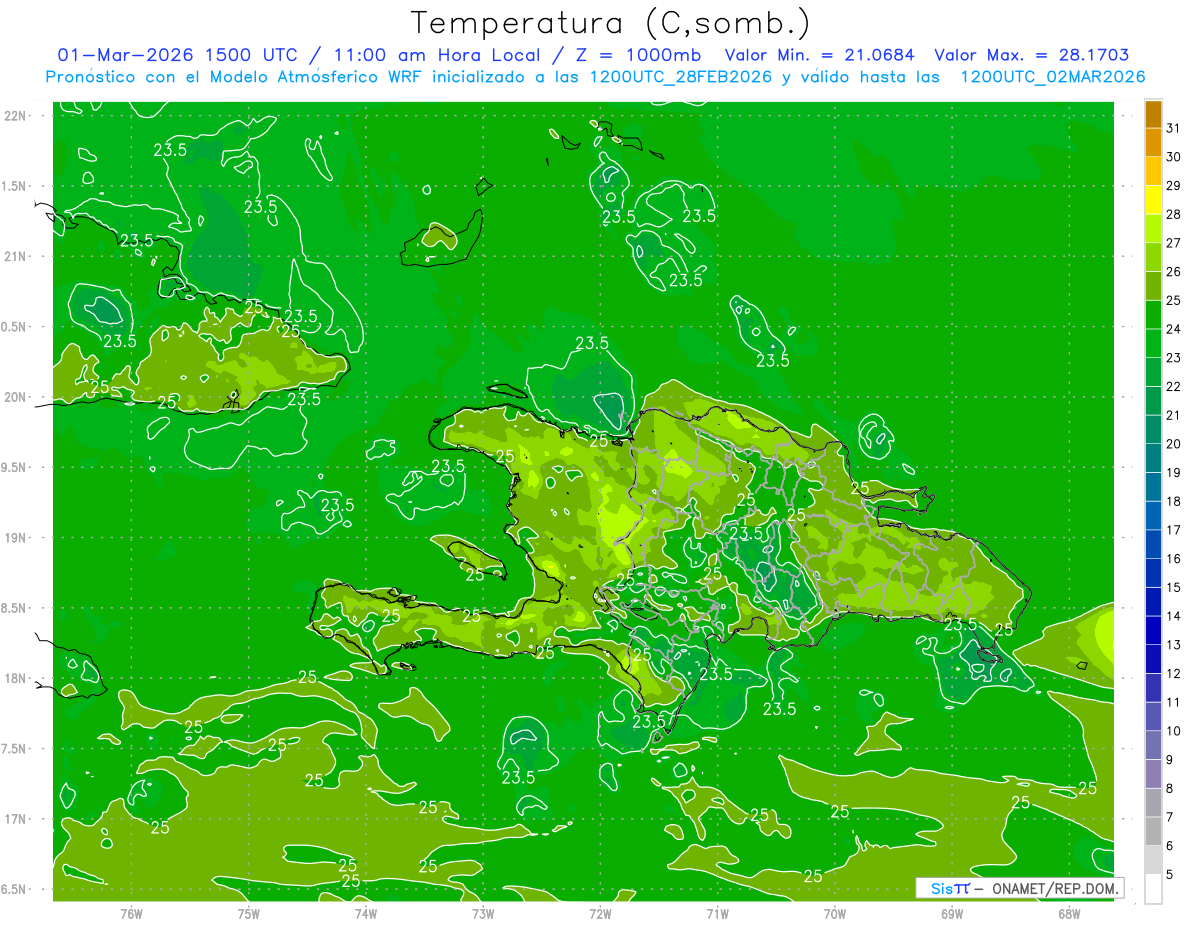This screenshot has height=927, width=1200.
Task: Select the dark blue swatch between 13 and 14
Action: [x=1153, y=630]
